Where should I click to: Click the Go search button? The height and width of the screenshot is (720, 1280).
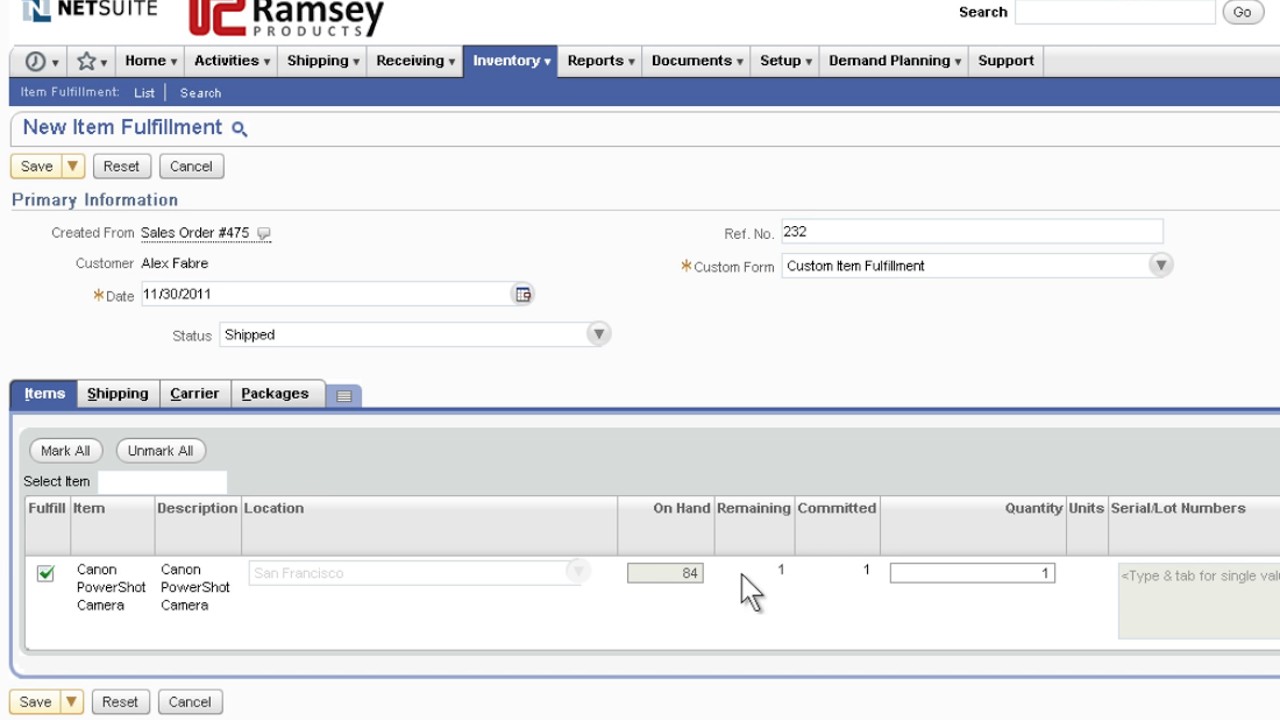(1242, 12)
